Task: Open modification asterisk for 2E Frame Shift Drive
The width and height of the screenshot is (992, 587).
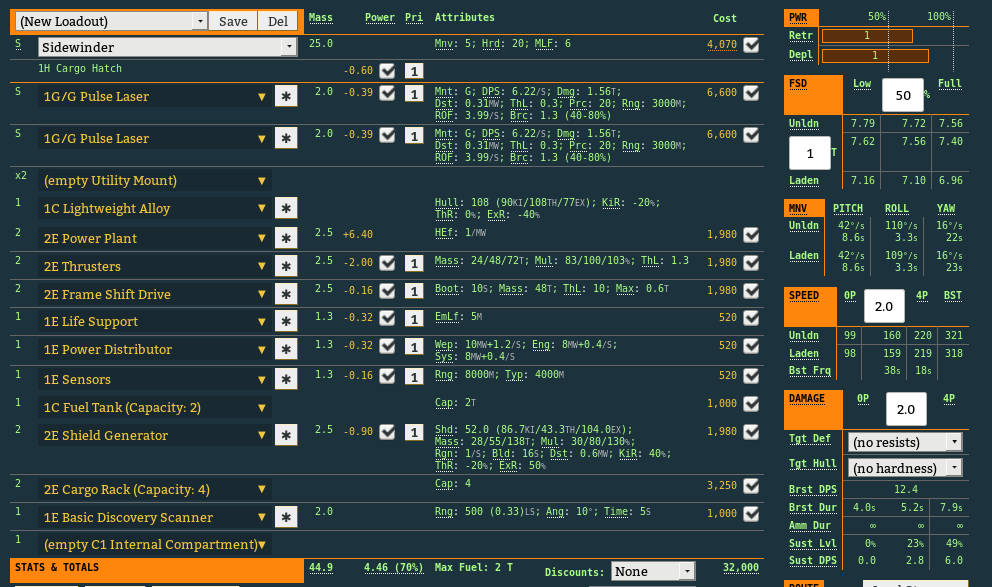Action: 286,294
